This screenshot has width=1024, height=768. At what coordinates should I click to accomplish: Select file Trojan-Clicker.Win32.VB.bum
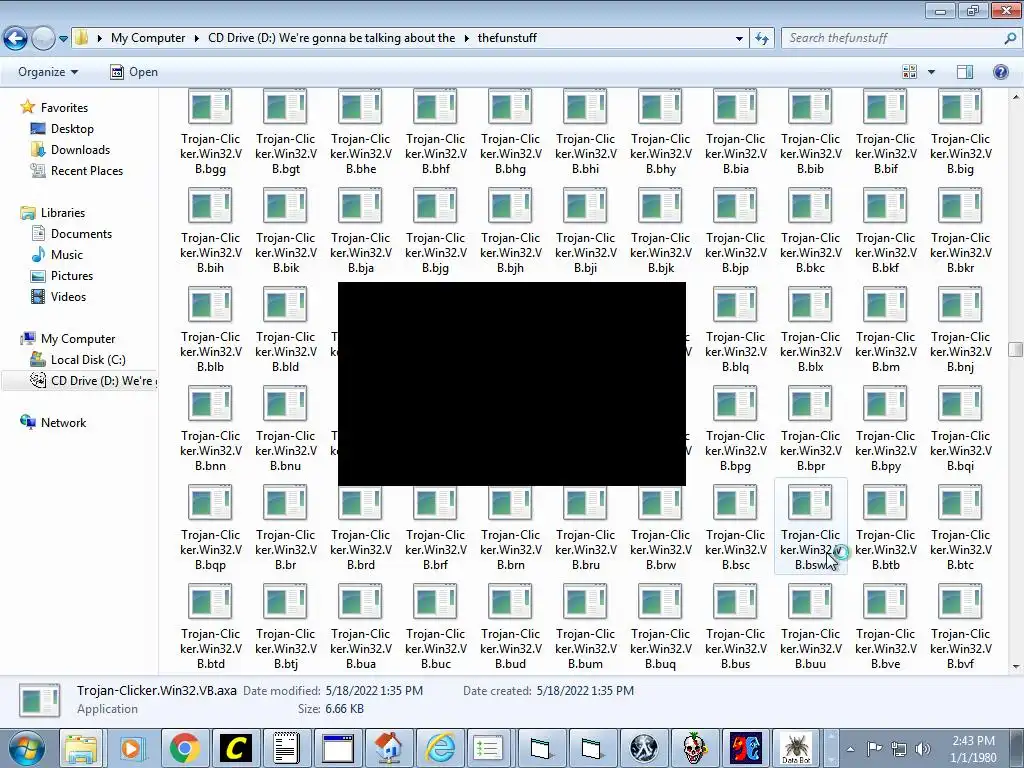[x=585, y=627]
